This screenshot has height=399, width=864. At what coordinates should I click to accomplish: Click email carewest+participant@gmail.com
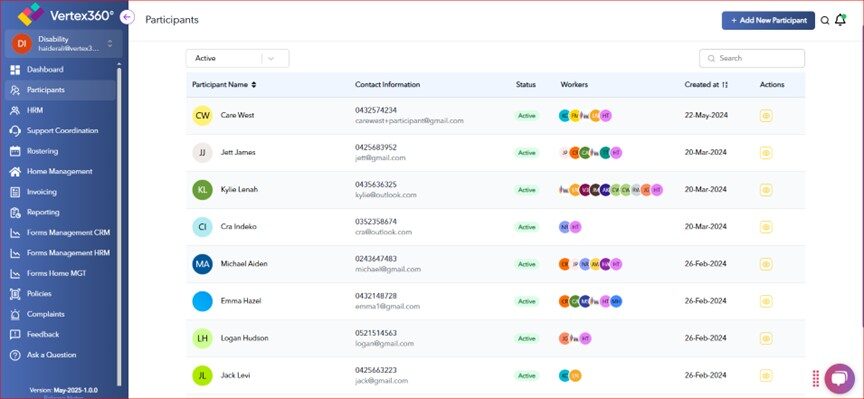[x=409, y=121]
